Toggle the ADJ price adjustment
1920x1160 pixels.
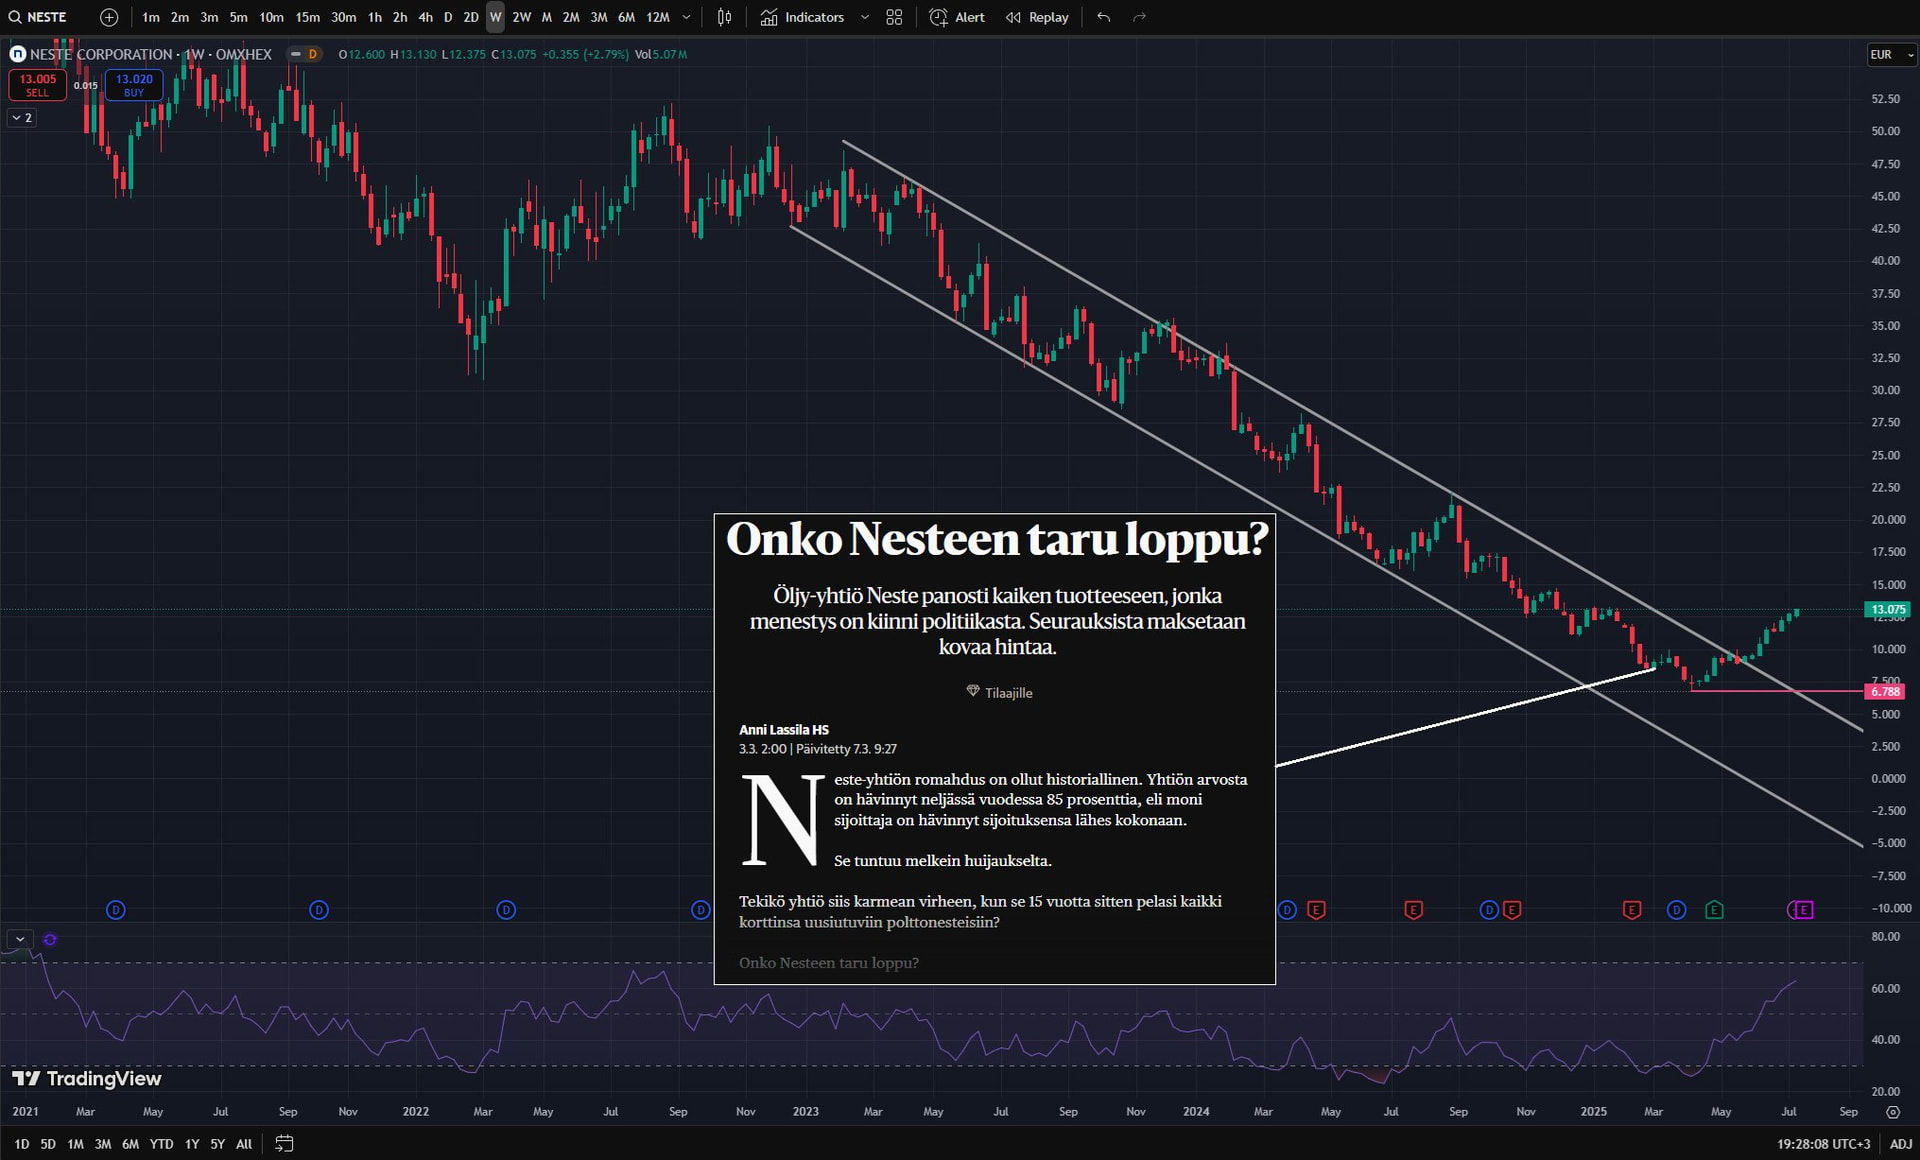[x=1900, y=1143]
